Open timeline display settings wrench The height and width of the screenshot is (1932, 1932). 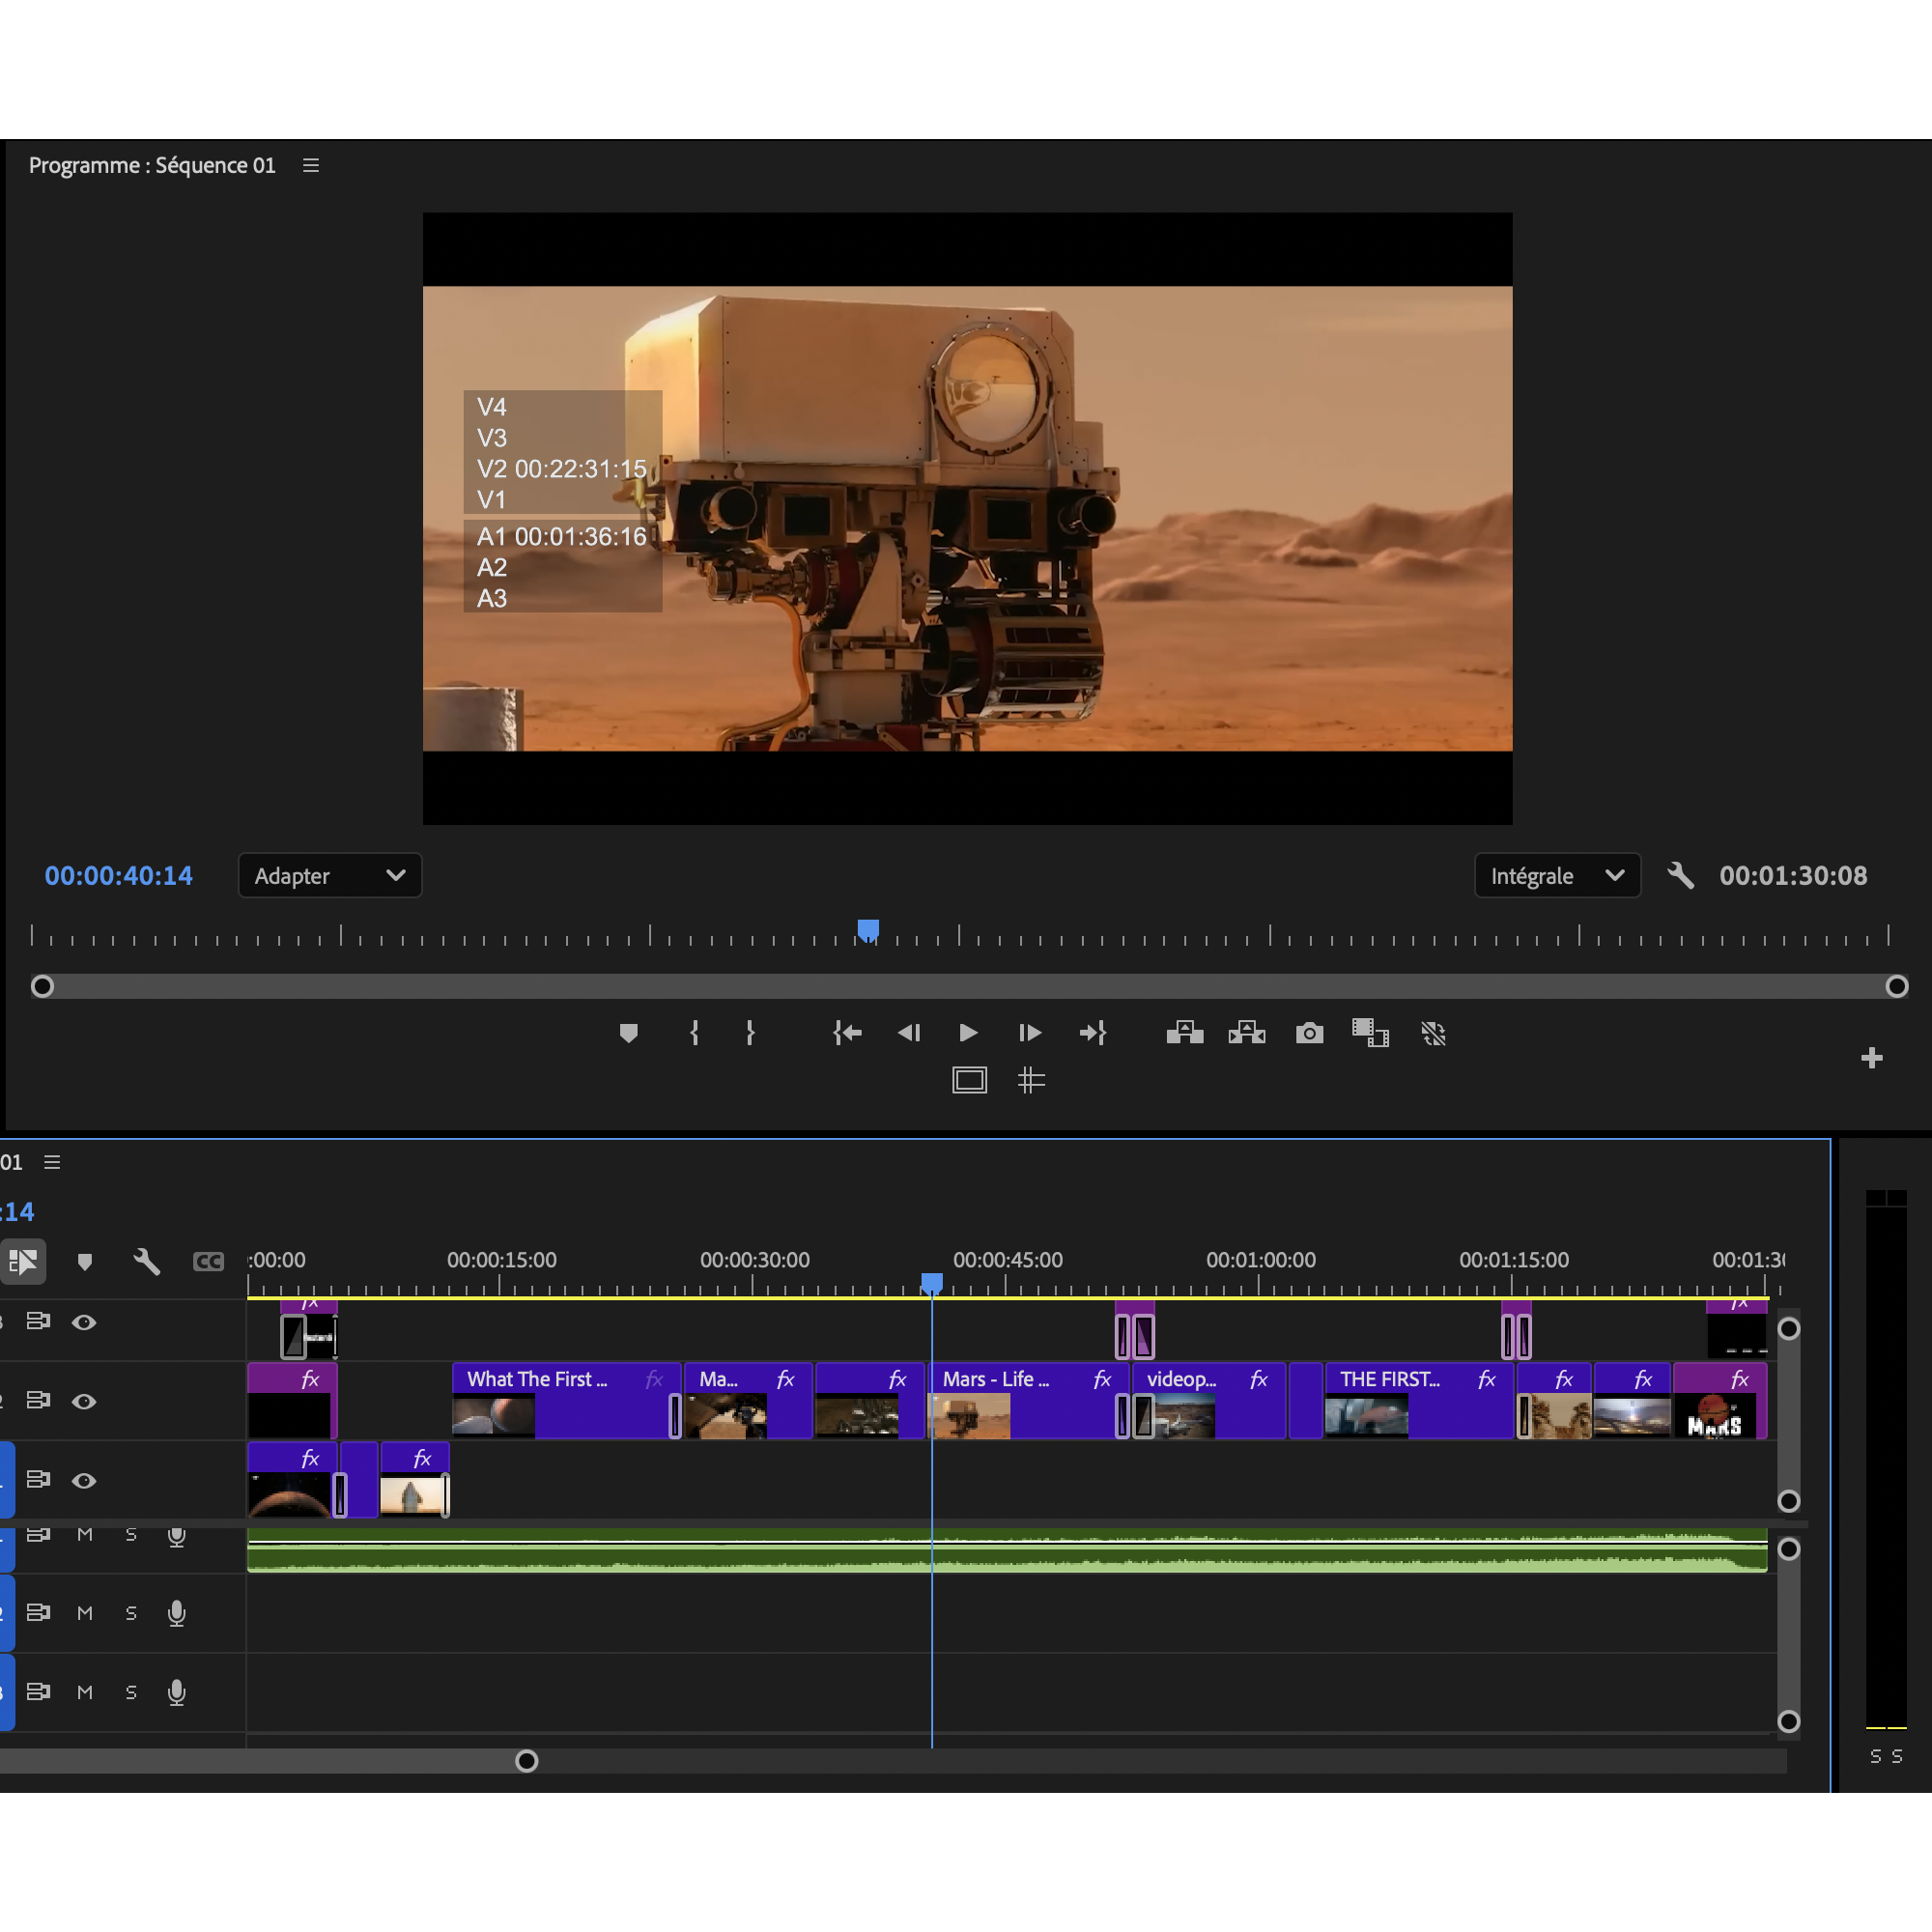tap(147, 1261)
